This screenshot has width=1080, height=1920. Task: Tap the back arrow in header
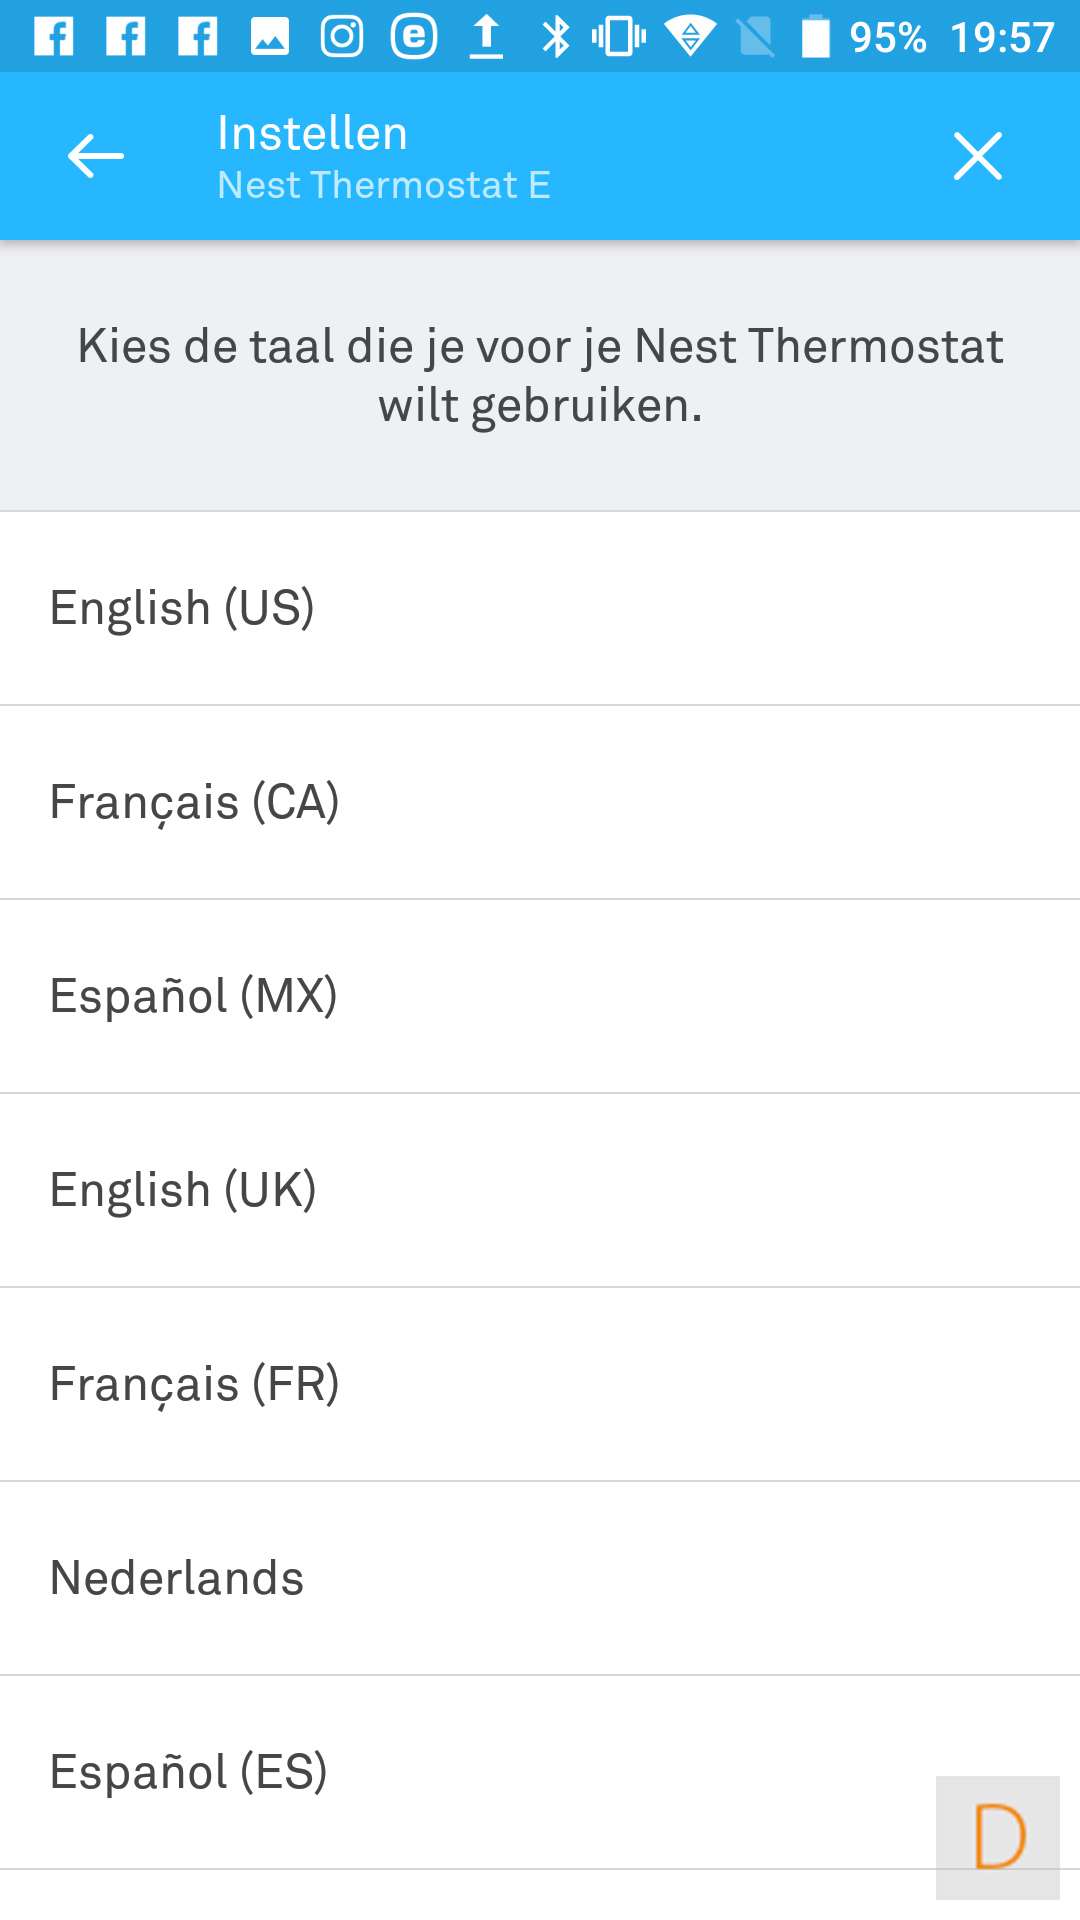(x=96, y=156)
